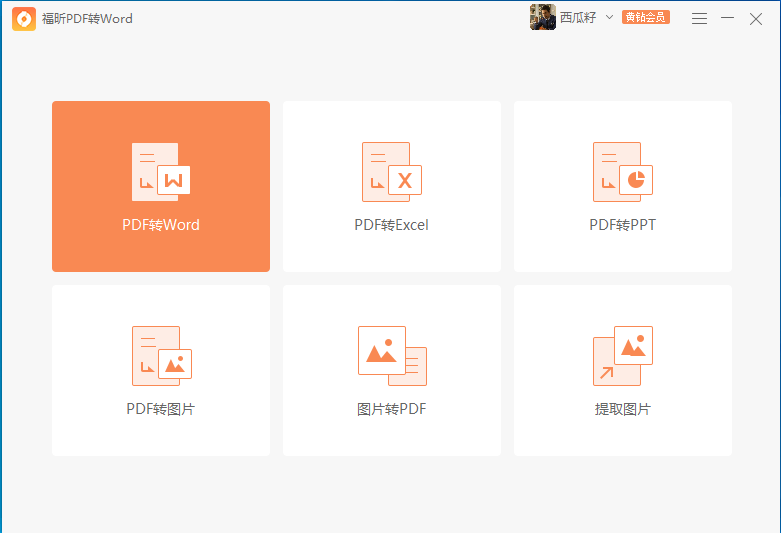The width and height of the screenshot is (781, 533).
Task: Open the 提取图片 text label
Action: pyautogui.click(x=622, y=409)
